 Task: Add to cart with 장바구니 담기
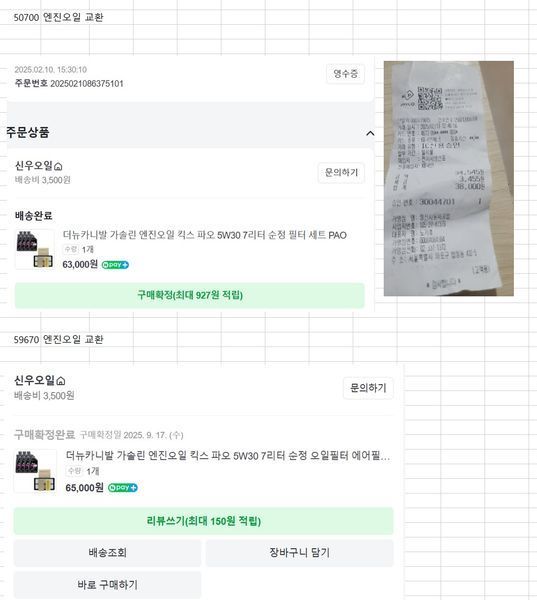click(x=299, y=553)
